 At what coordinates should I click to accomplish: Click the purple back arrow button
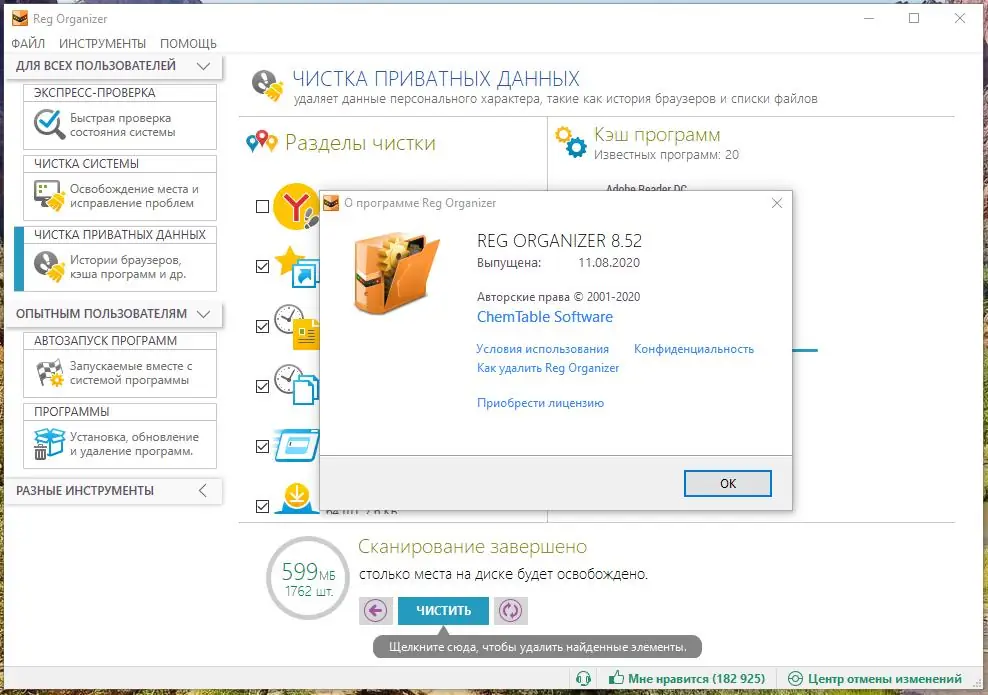376,611
